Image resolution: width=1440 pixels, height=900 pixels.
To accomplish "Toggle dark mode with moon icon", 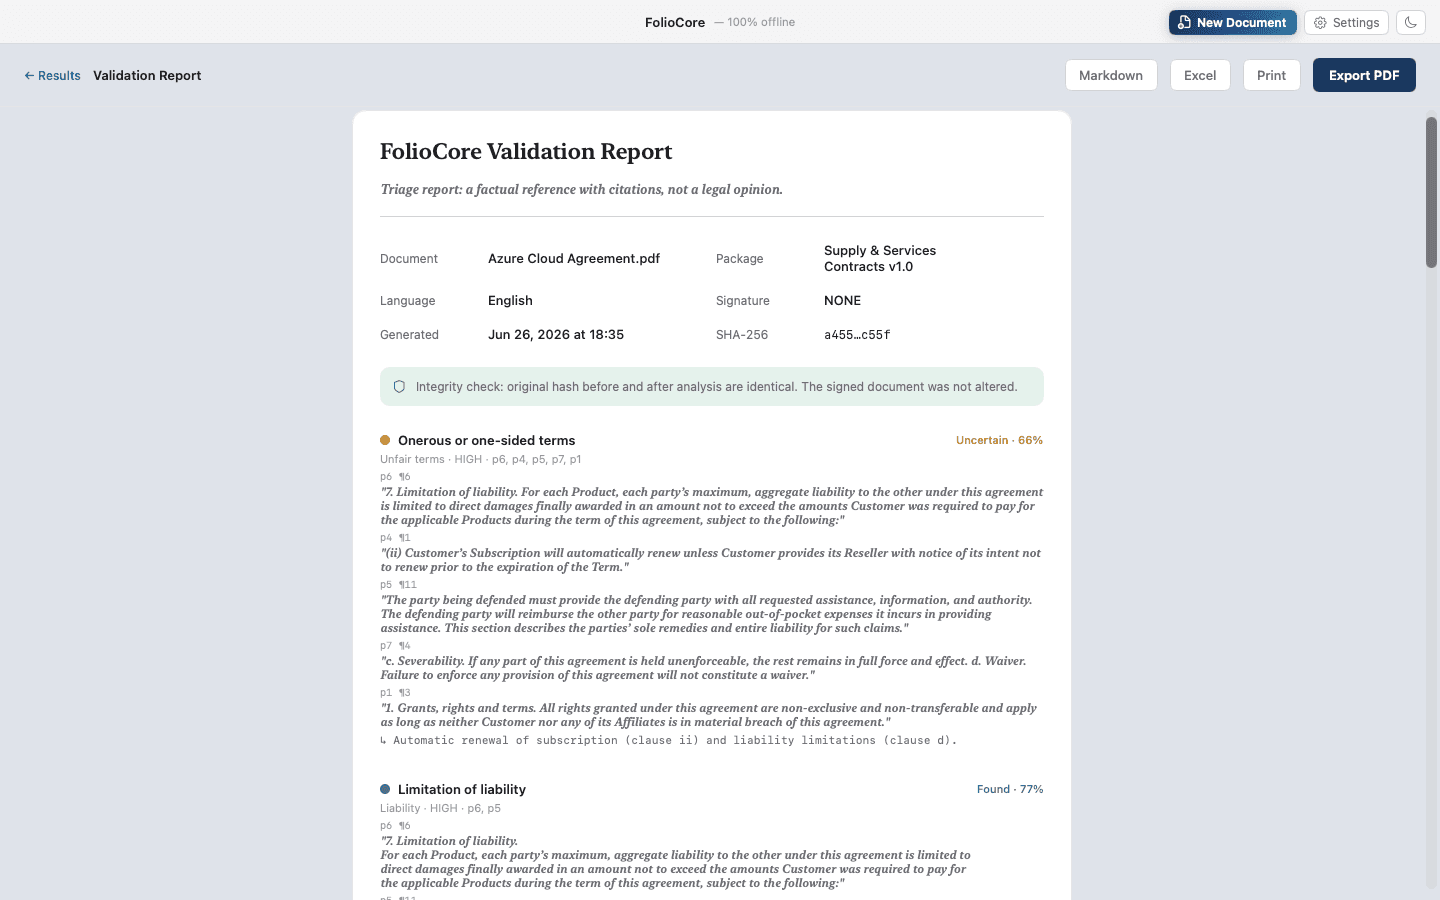I will point(1411,22).
